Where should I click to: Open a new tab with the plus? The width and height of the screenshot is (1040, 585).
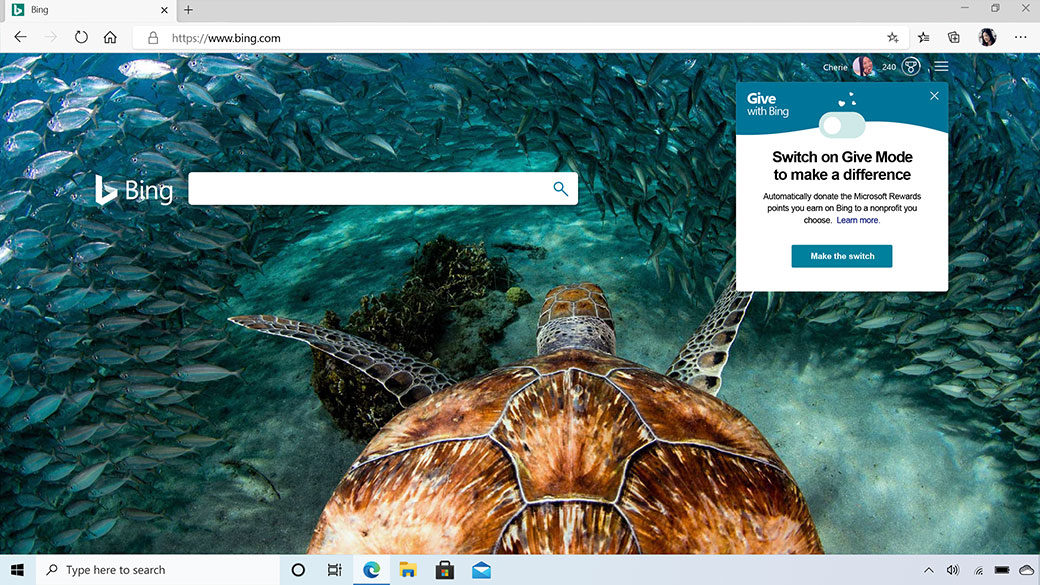(x=188, y=10)
